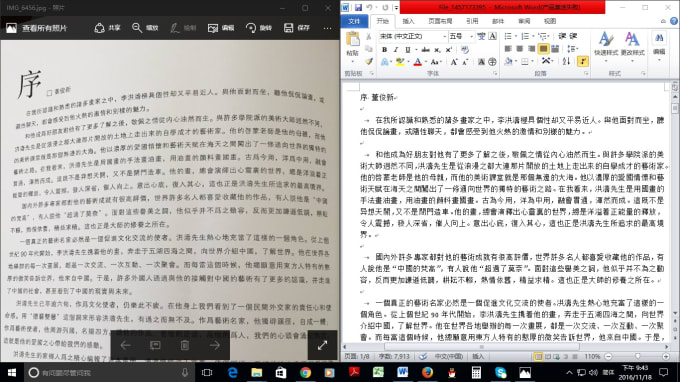This screenshot has width=680, height=382.
Task: Align paragraph text right in Word
Action: click(531, 49)
